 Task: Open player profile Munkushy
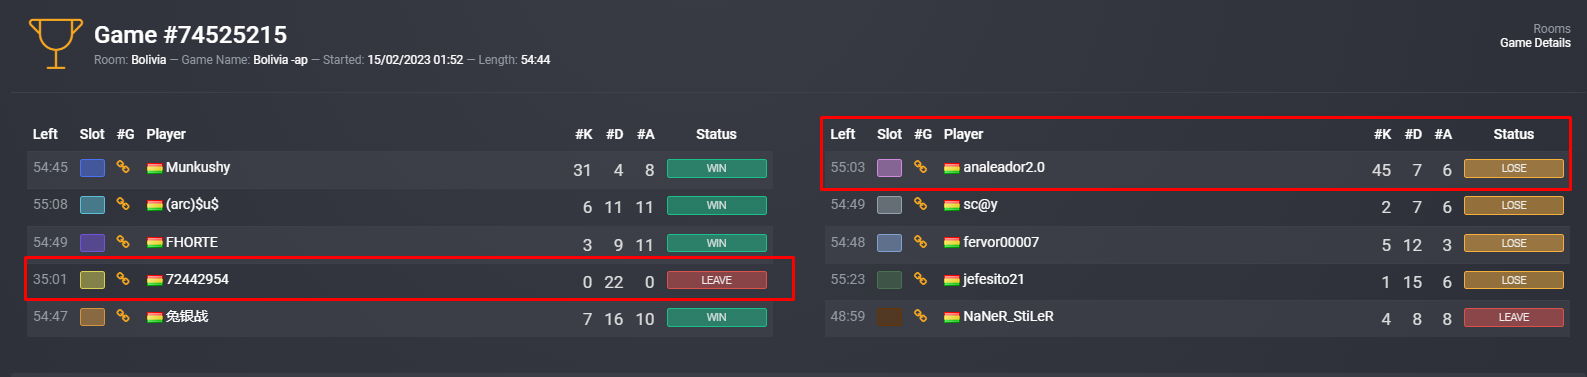coord(198,167)
